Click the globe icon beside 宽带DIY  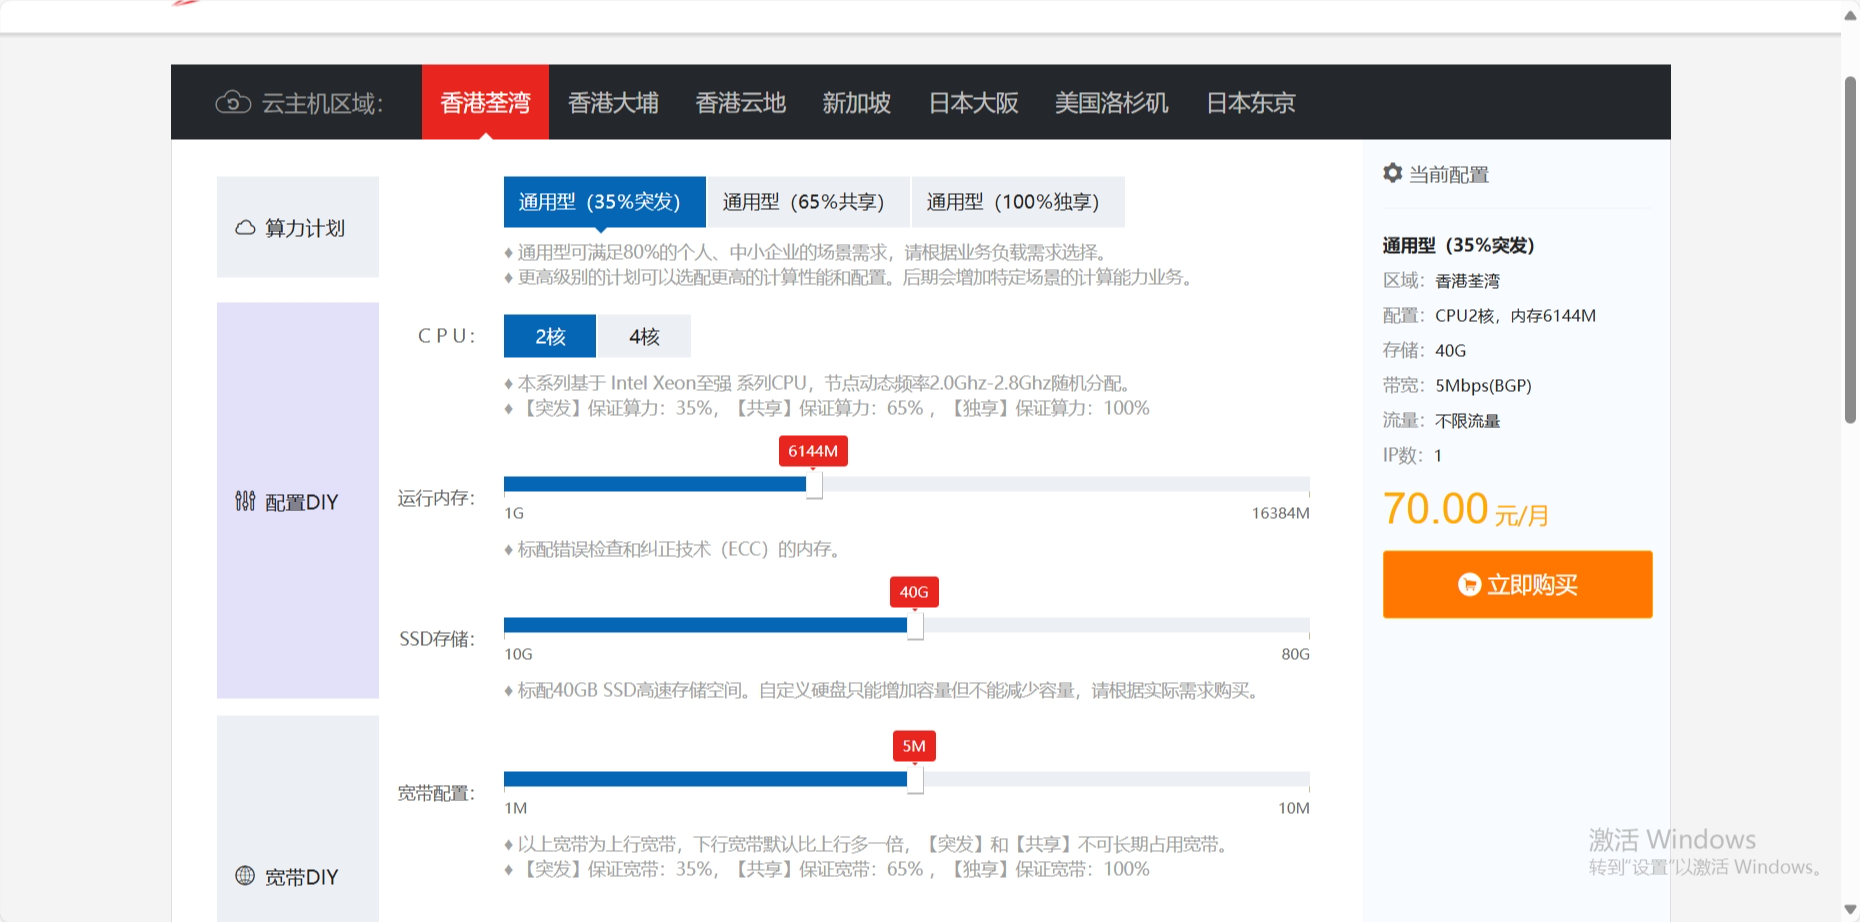pos(243,875)
